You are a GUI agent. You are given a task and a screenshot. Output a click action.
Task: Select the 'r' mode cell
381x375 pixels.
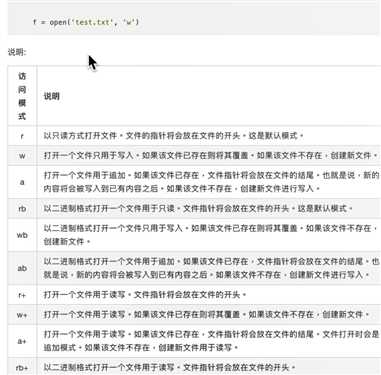(x=22, y=136)
